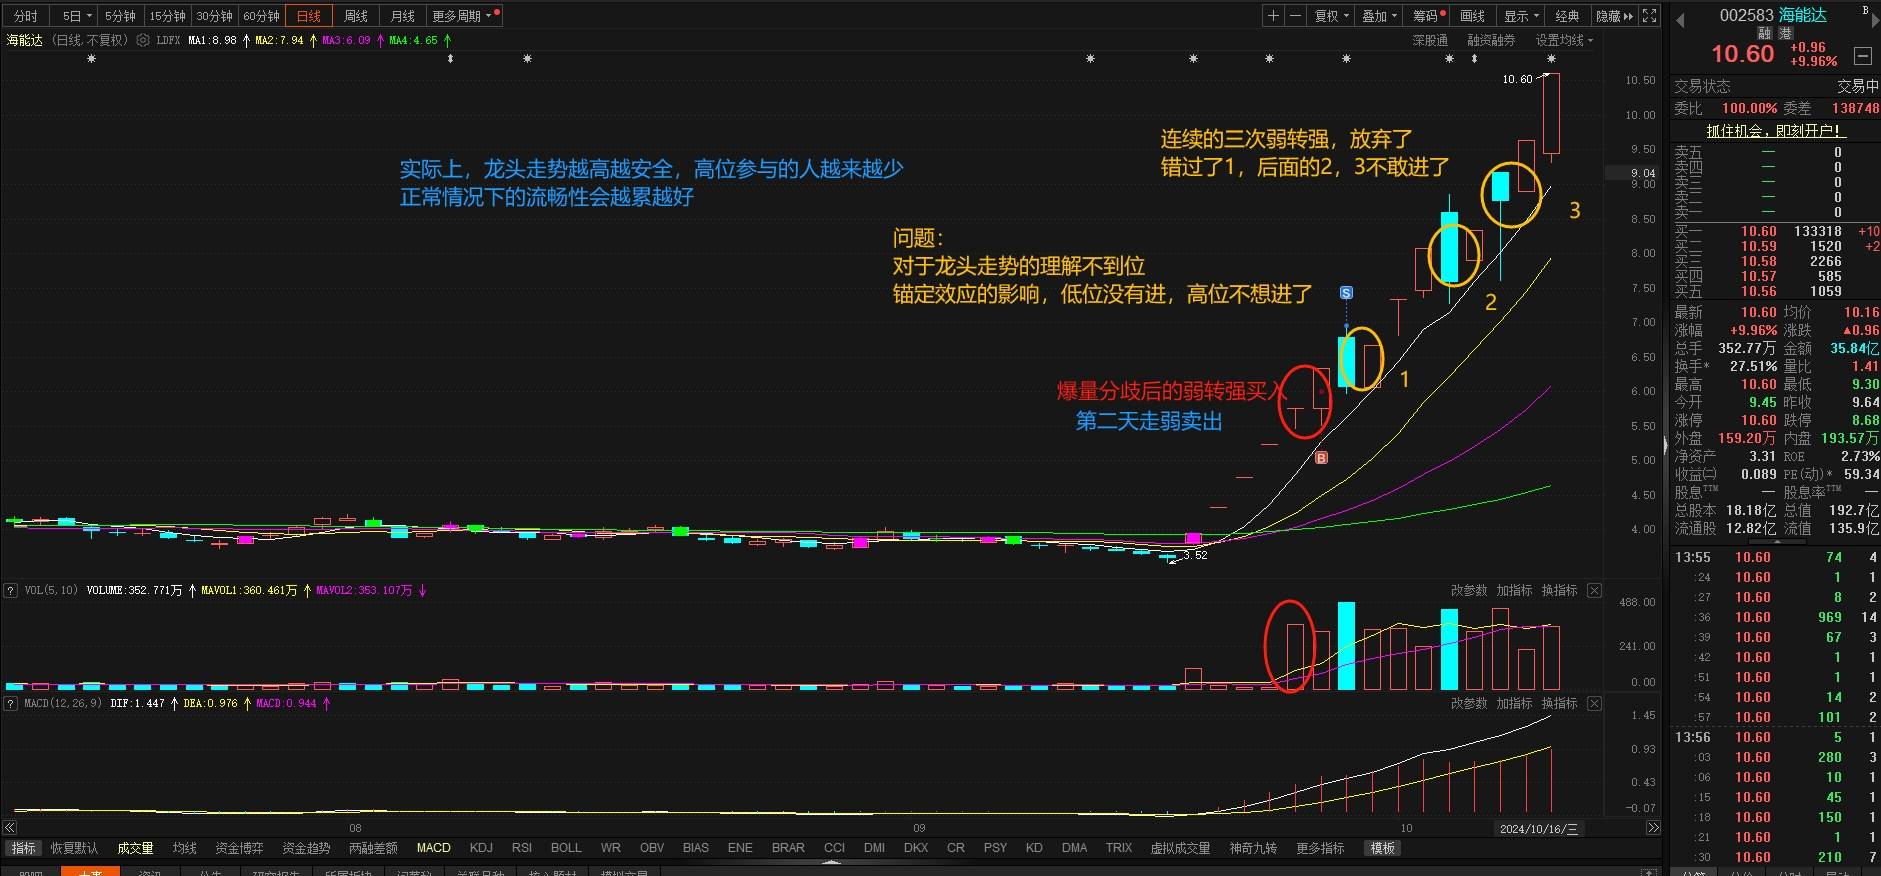Select KDJ indicator
This screenshot has height=876, width=1881.
481,848
